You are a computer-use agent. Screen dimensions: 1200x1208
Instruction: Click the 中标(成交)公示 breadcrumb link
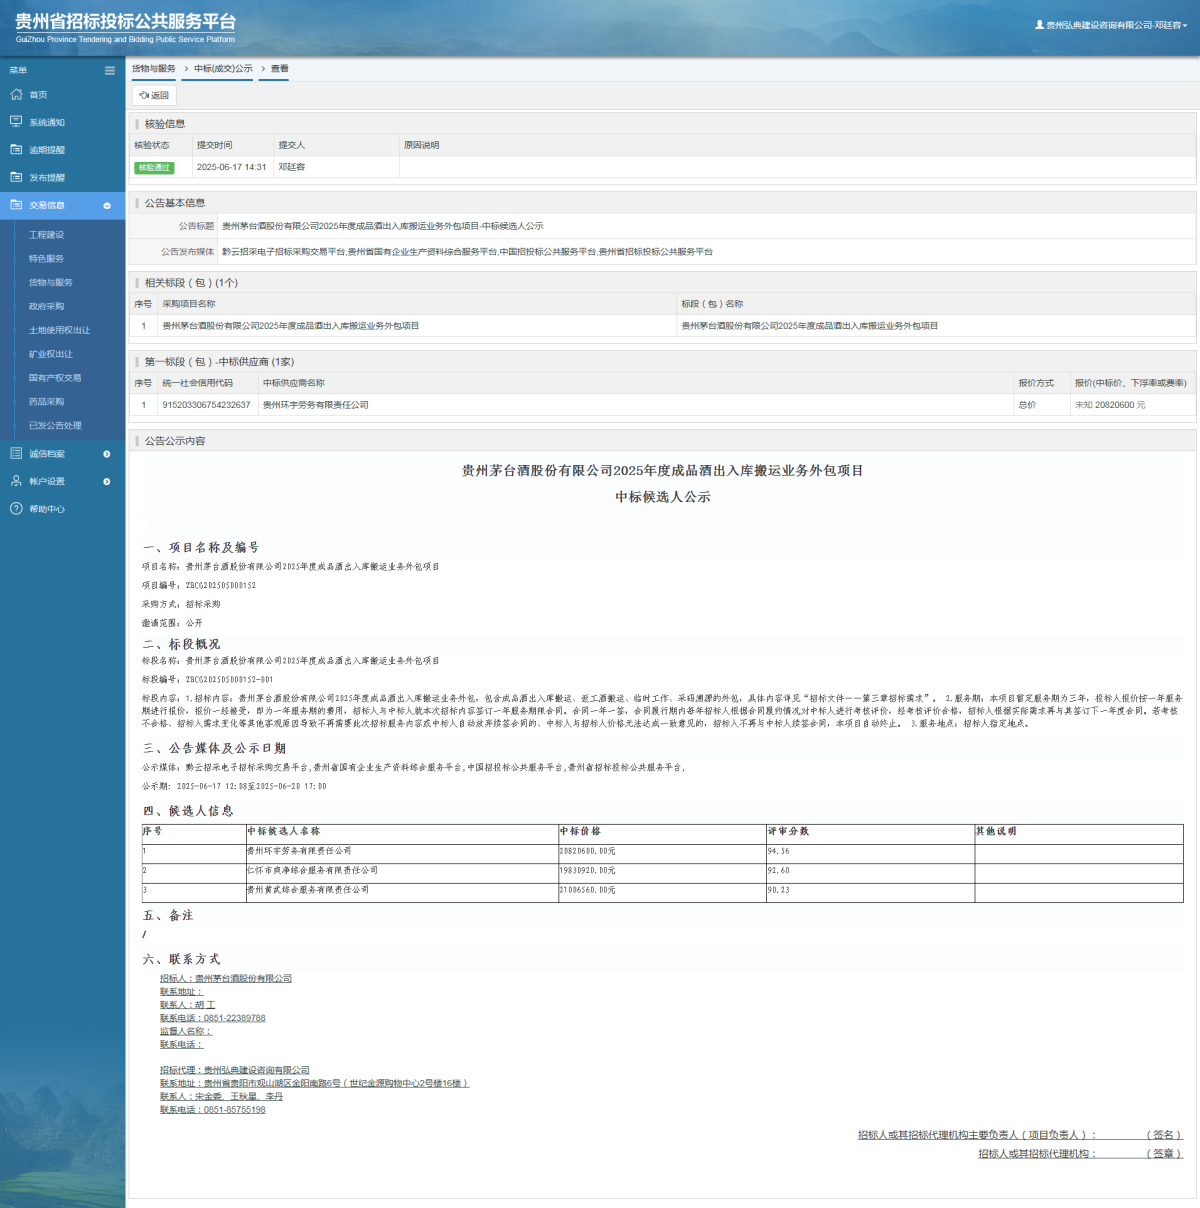point(223,69)
